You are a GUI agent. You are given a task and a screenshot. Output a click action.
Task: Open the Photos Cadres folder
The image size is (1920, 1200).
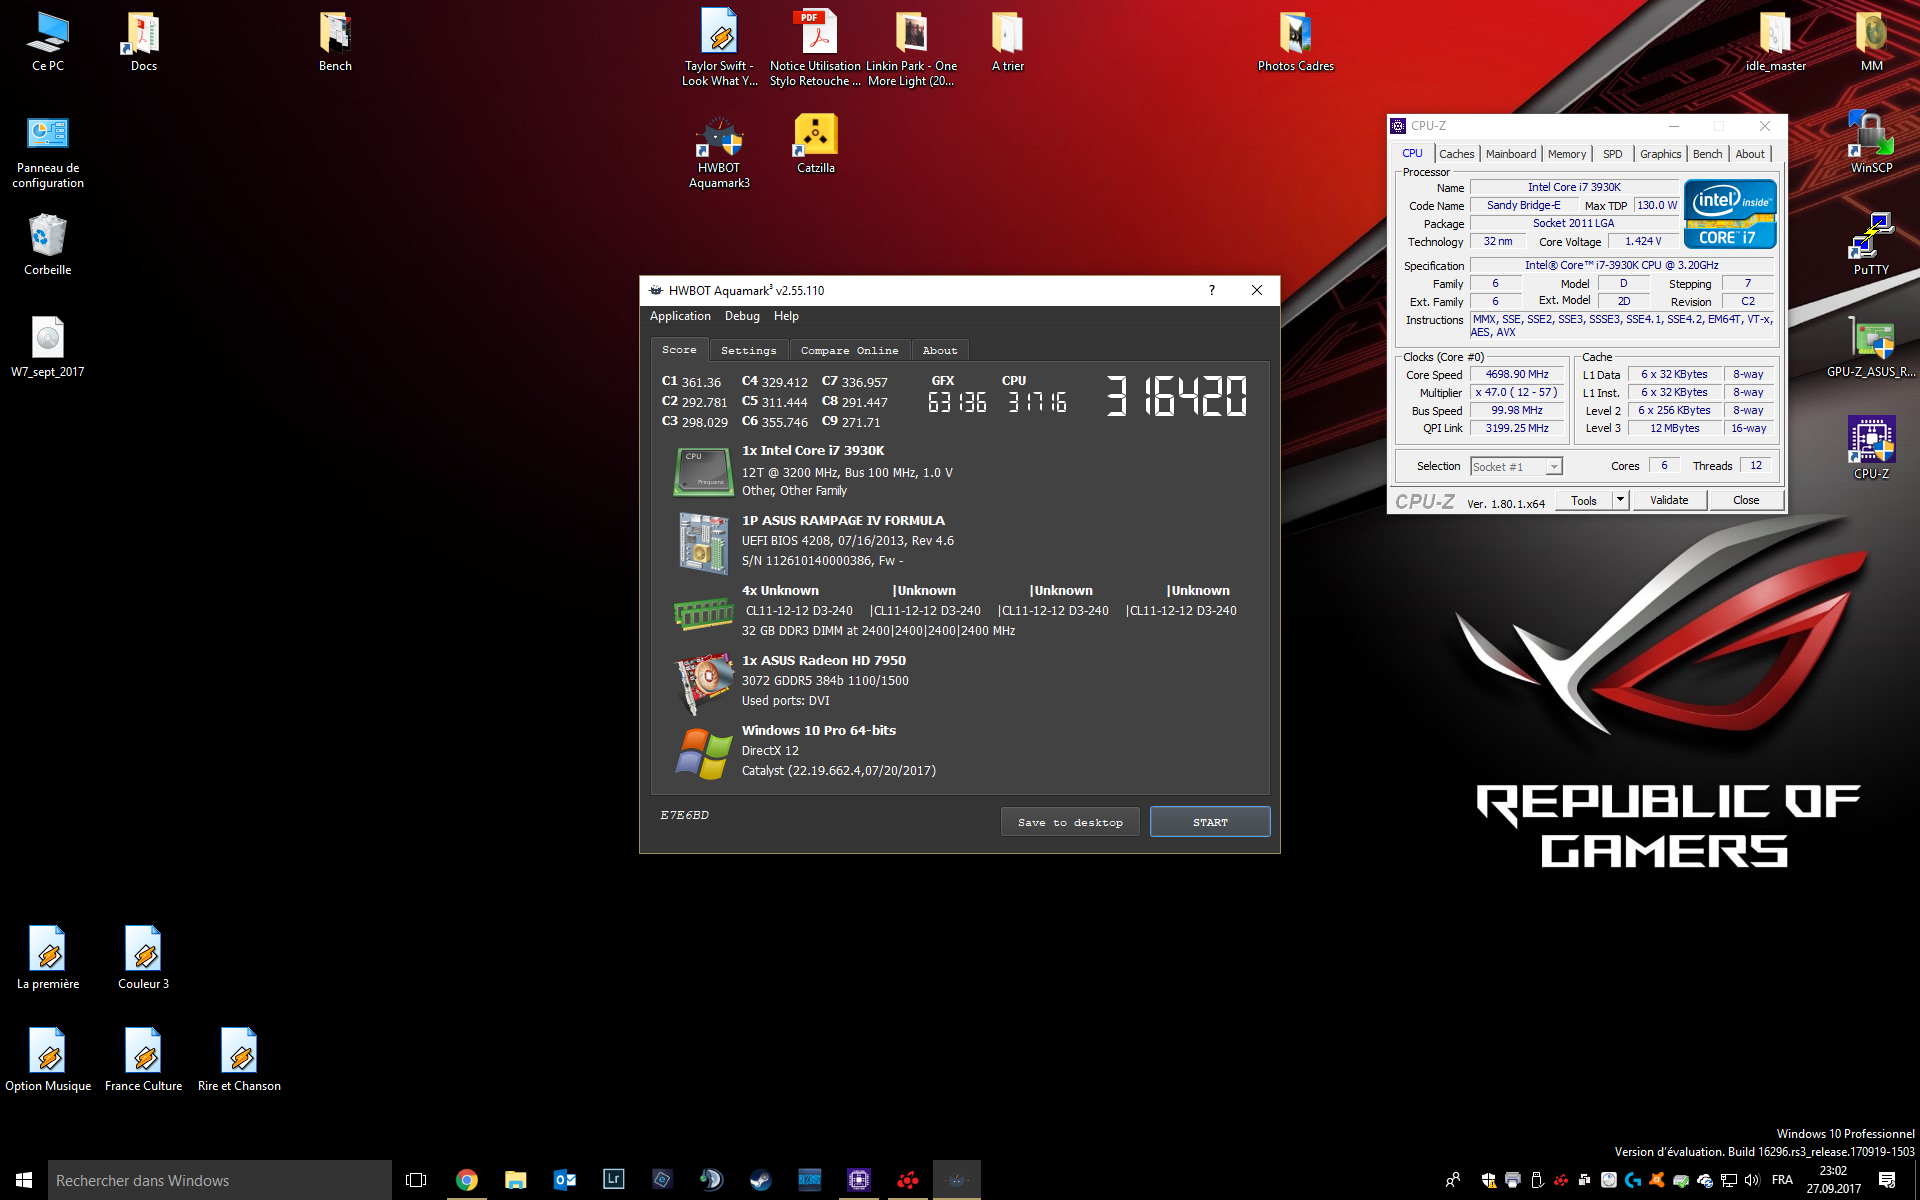[x=1295, y=42]
